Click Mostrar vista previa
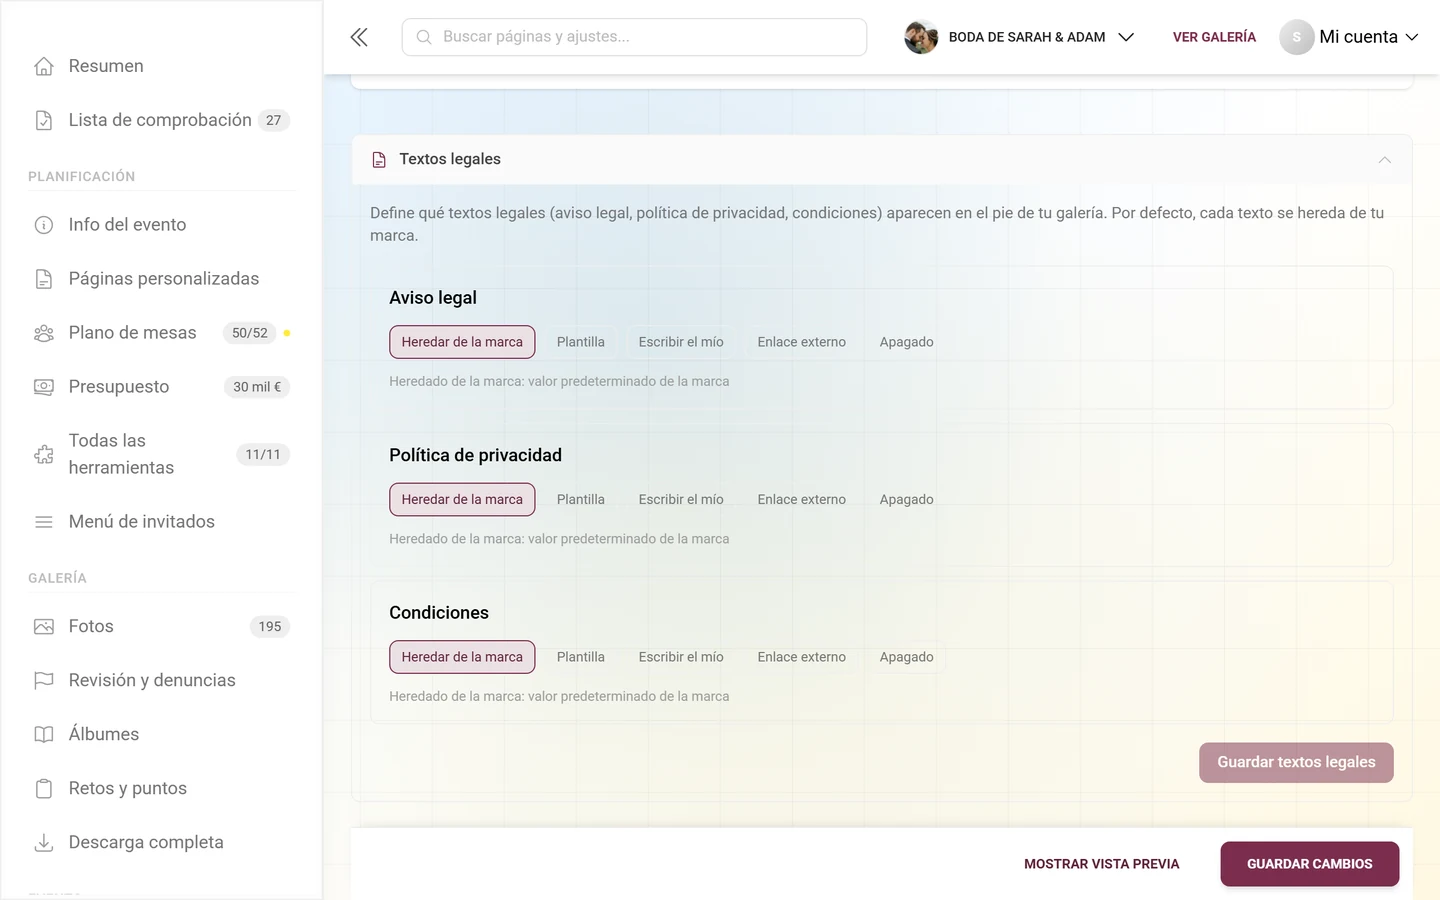This screenshot has height=900, width=1440. 1102,864
